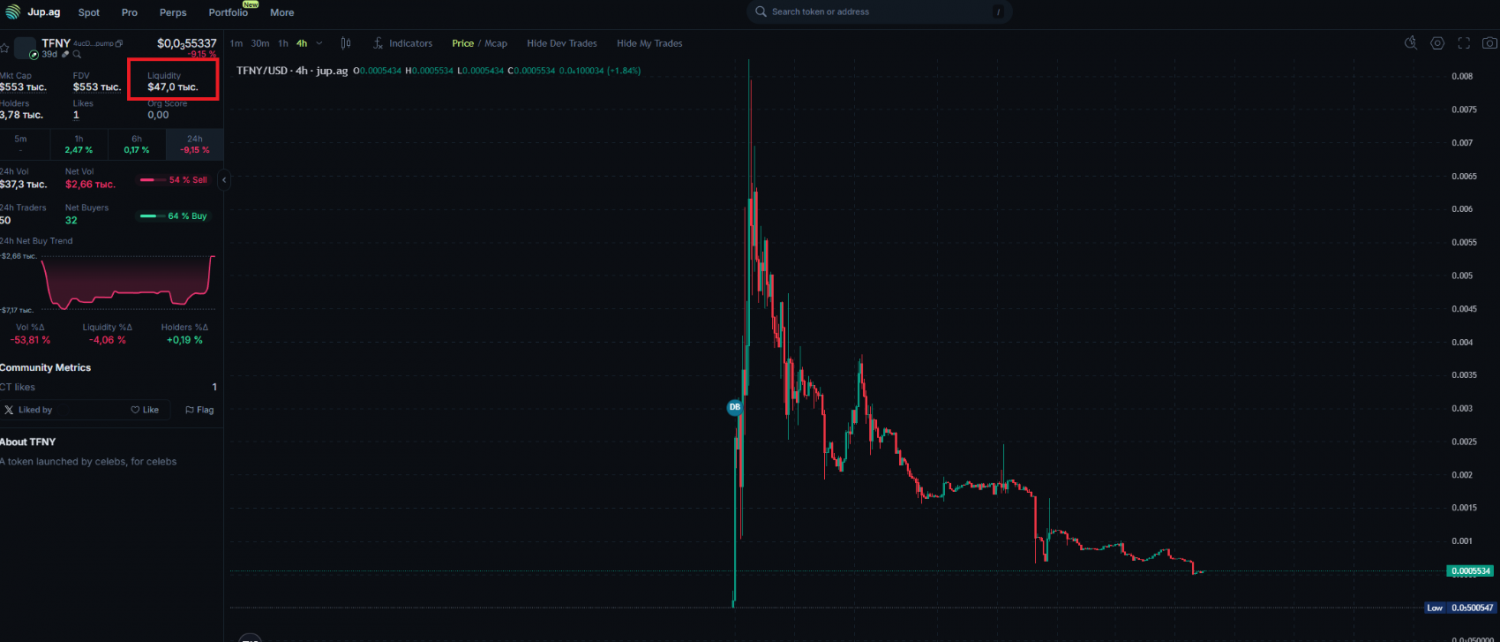The image size is (1500, 642).
Task: Flag the TFNY token
Action: click(199, 410)
